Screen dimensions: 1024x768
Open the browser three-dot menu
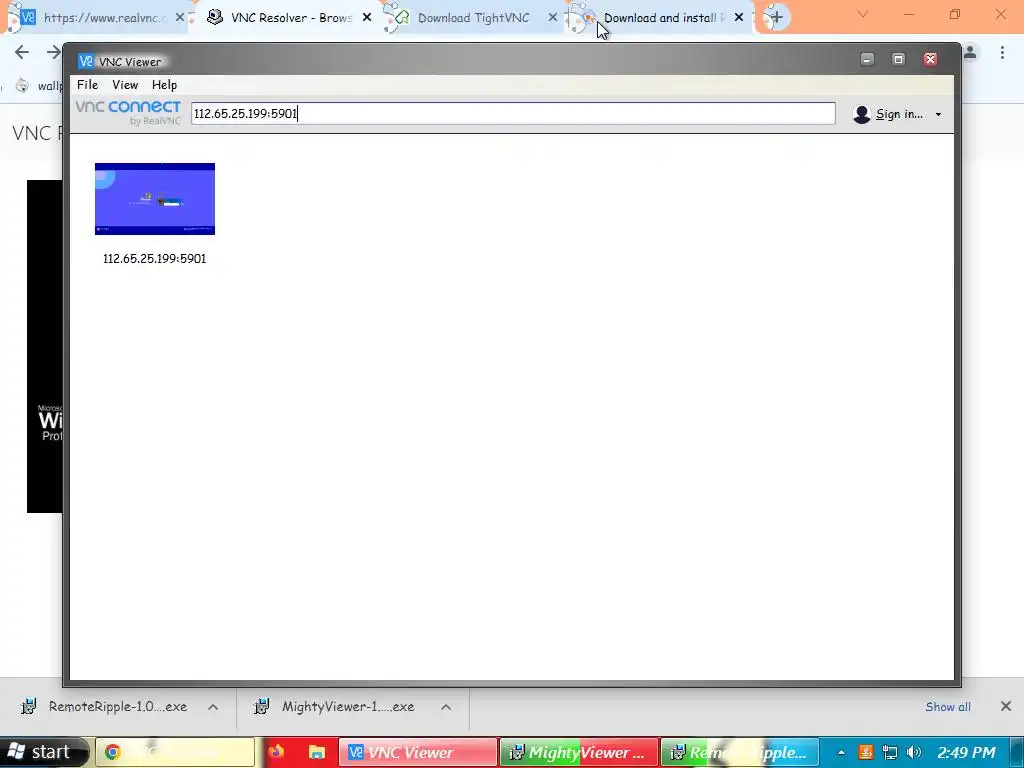[1002, 52]
